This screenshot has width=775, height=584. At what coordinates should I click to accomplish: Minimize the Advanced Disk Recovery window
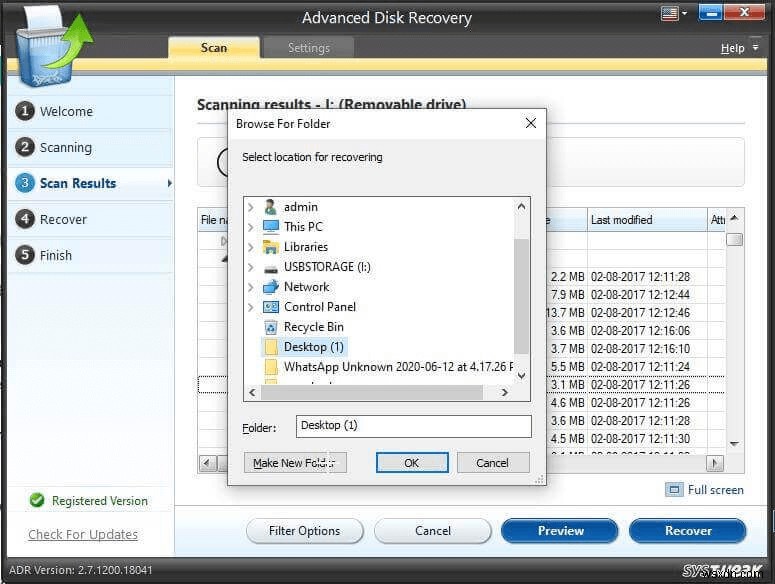point(711,13)
